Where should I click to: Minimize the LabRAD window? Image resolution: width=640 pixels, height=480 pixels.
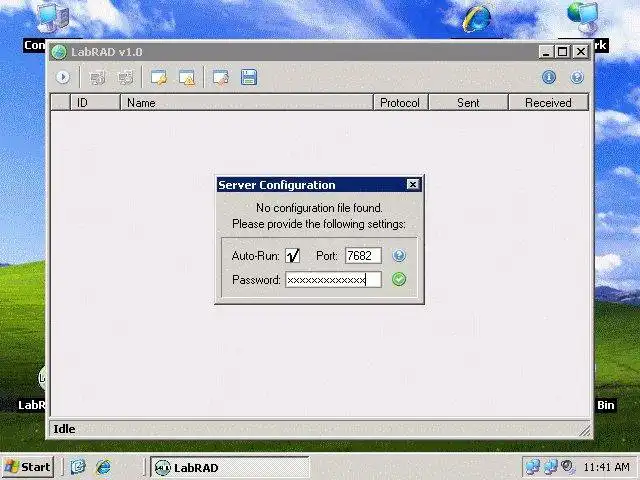[x=546, y=52]
